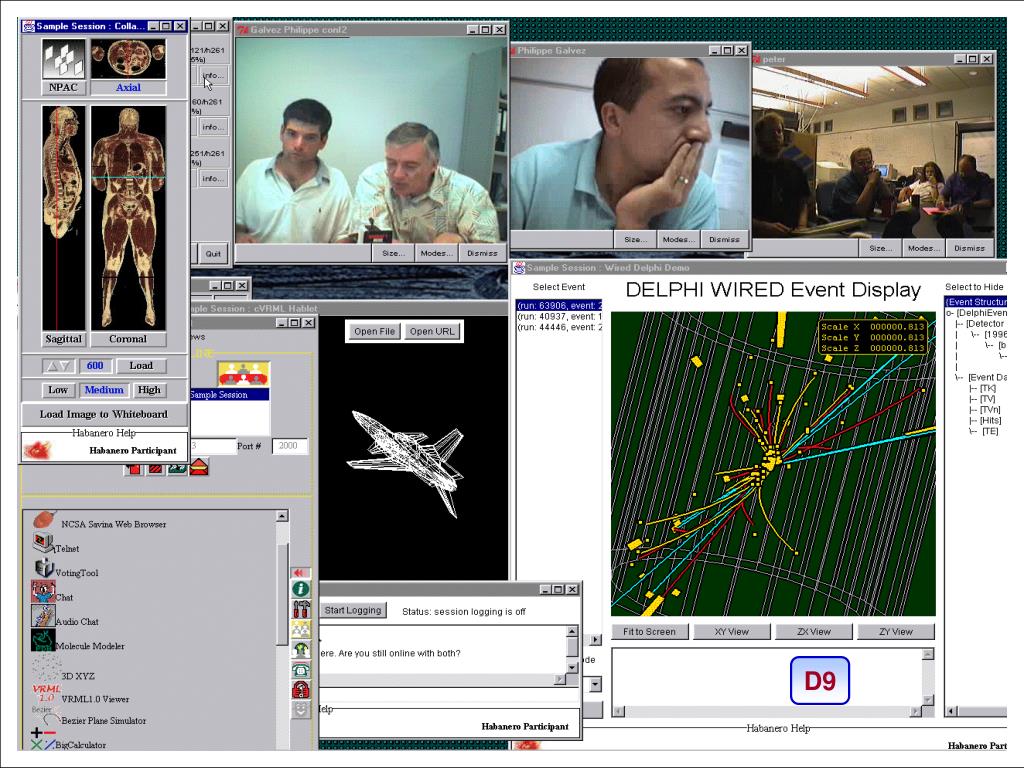The height and width of the screenshot is (768, 1024).
Task: Click Open URL in VRML window
Action: (432, 331)
